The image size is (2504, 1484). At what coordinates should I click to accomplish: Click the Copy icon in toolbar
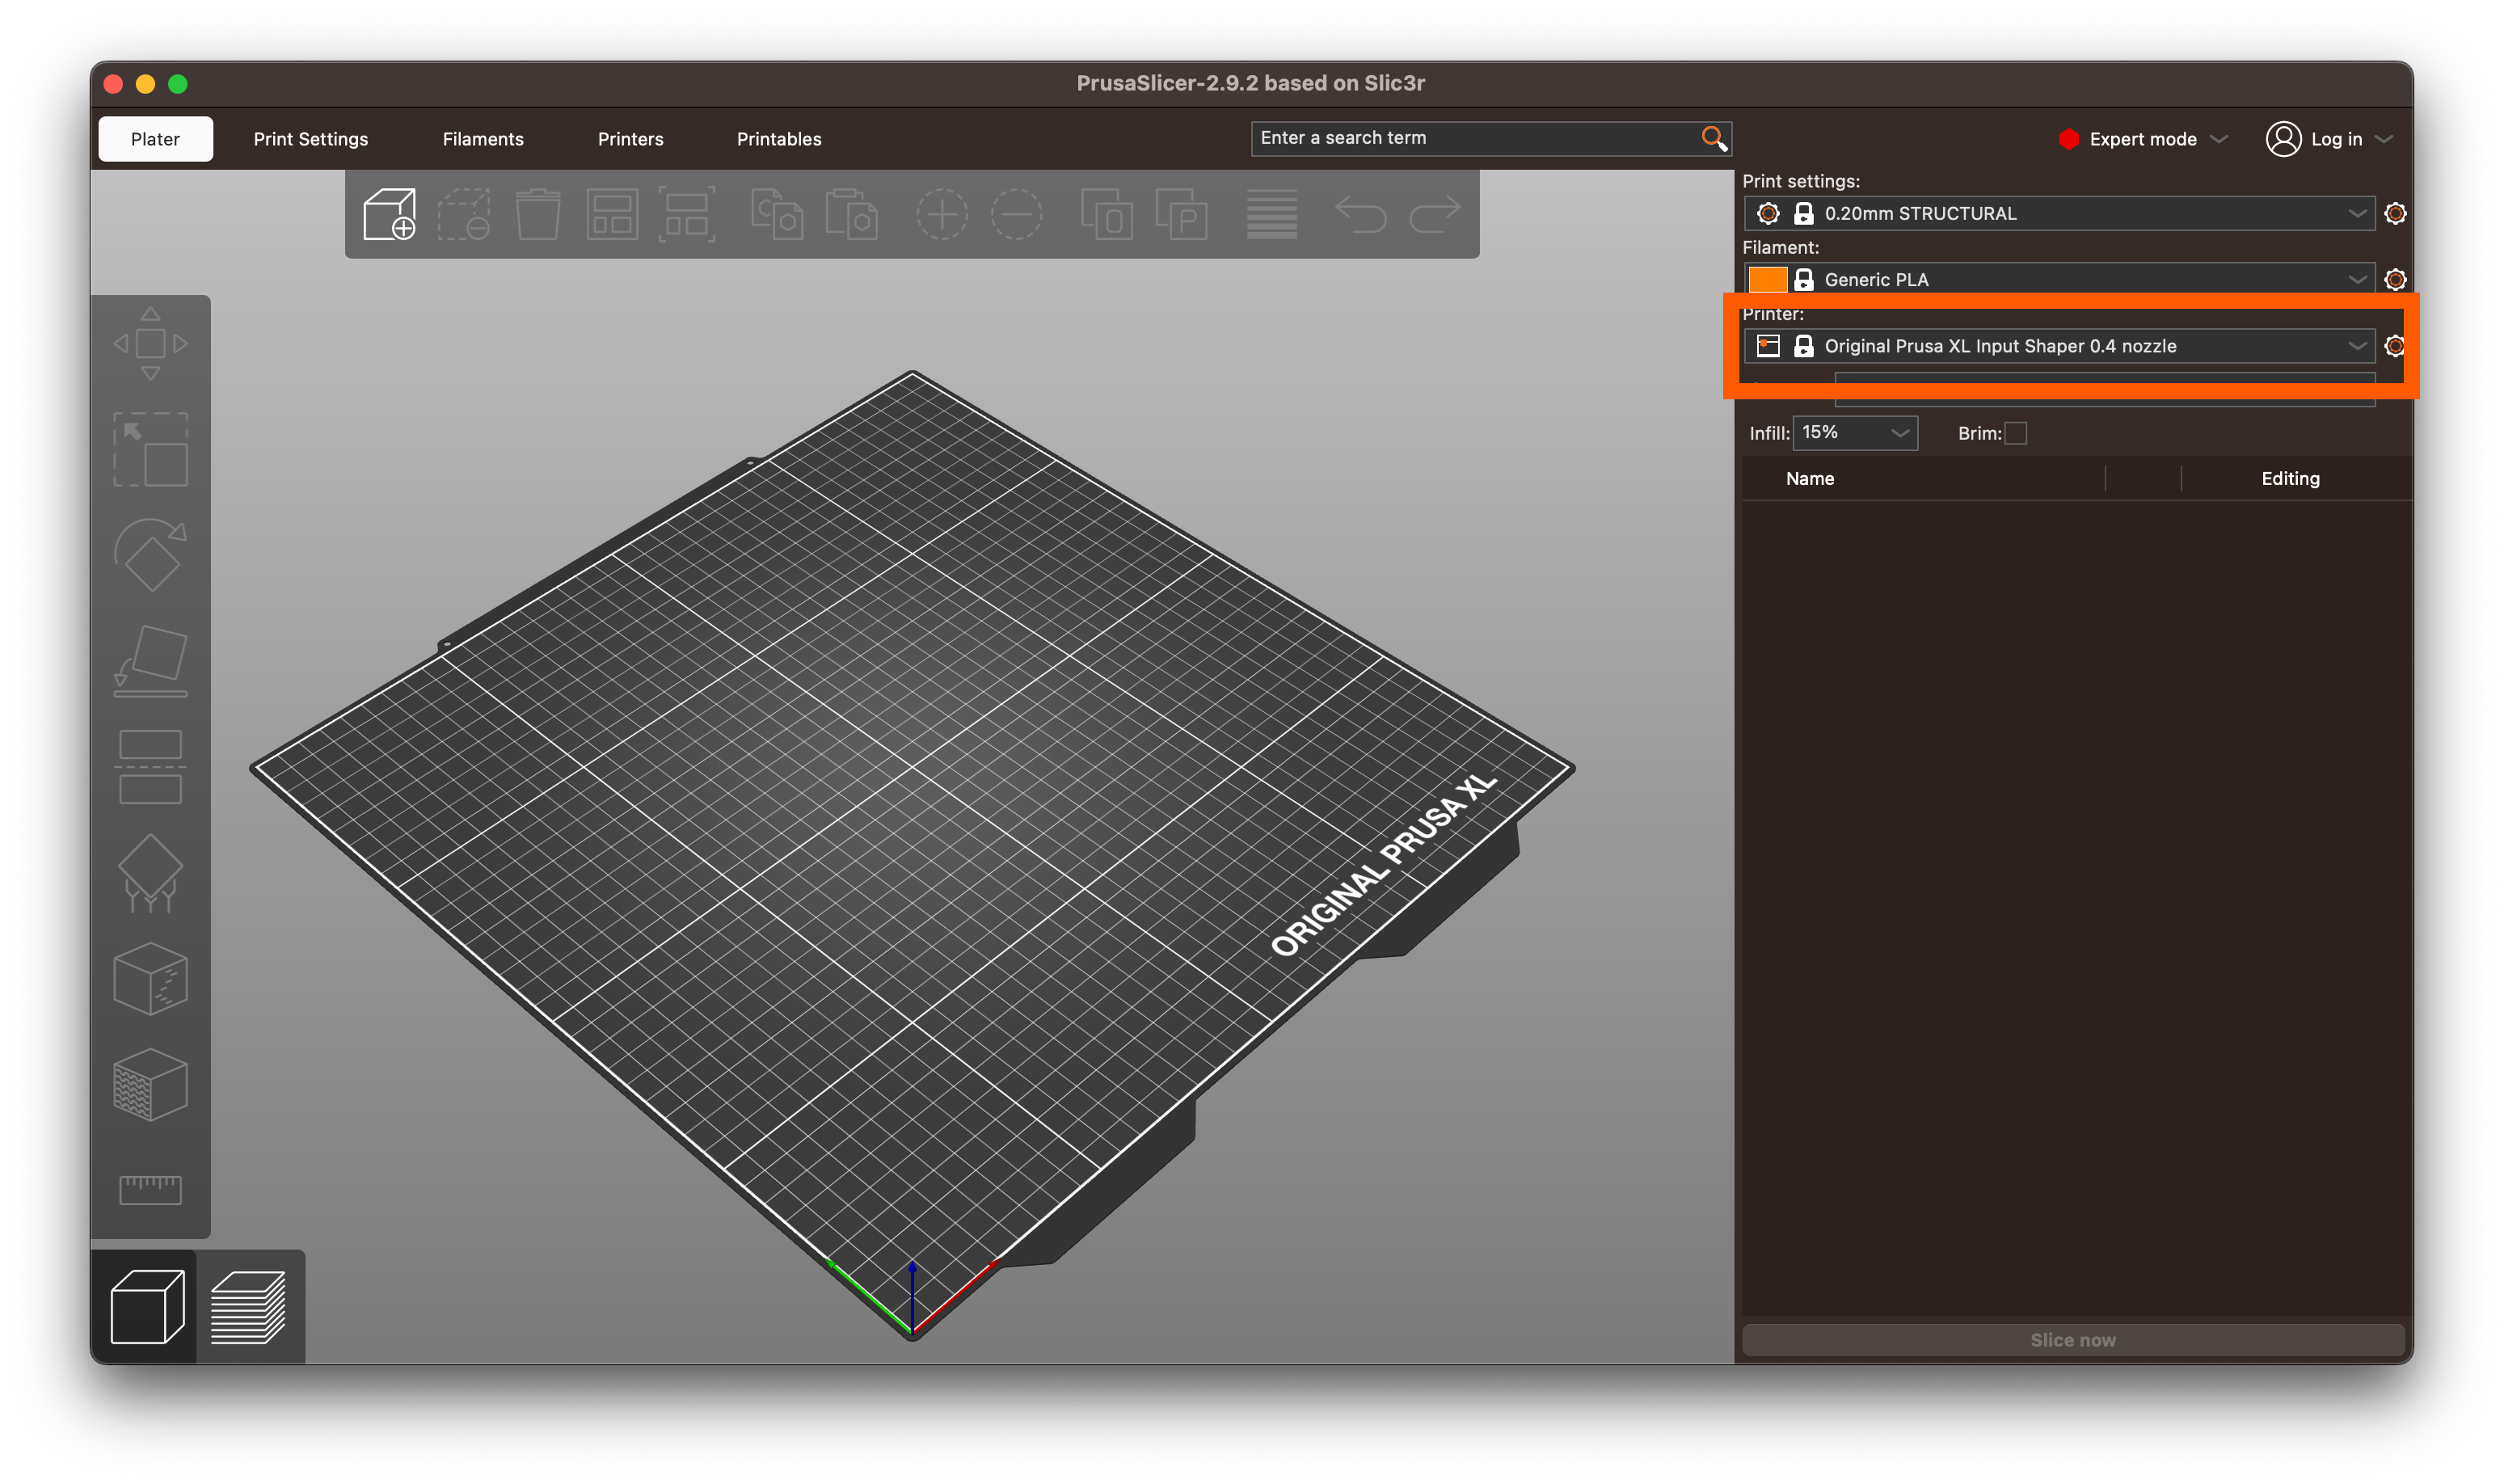(777, 214)
